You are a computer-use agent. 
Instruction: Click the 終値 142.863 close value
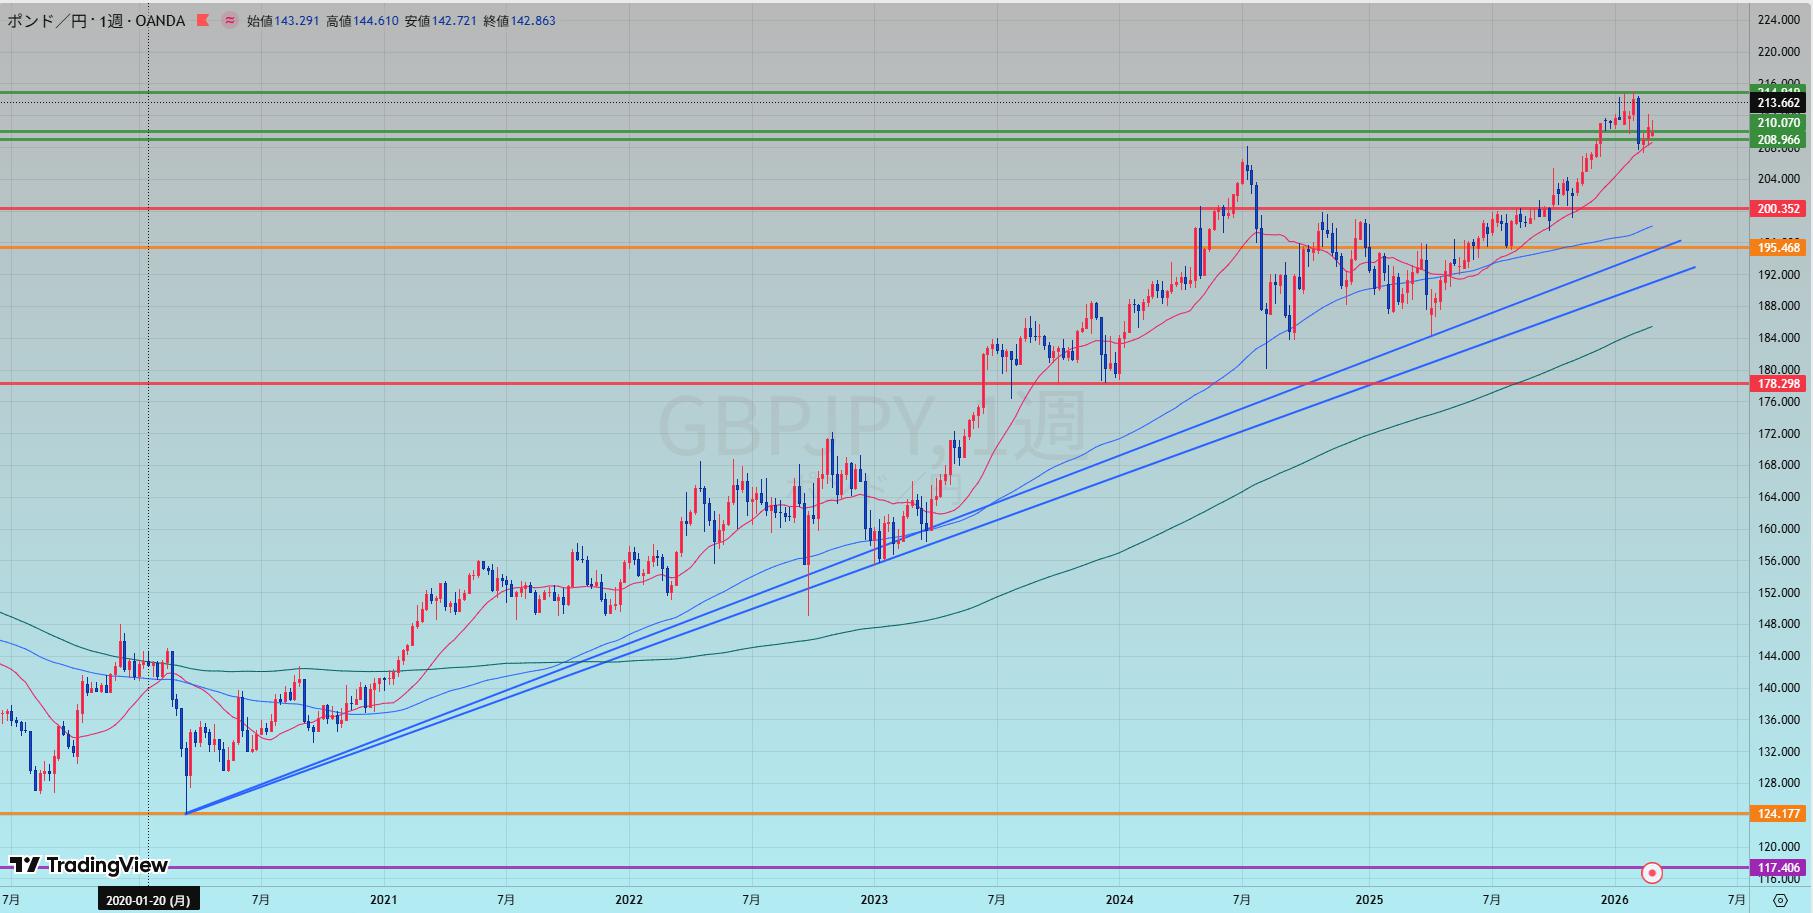[519, 20]
